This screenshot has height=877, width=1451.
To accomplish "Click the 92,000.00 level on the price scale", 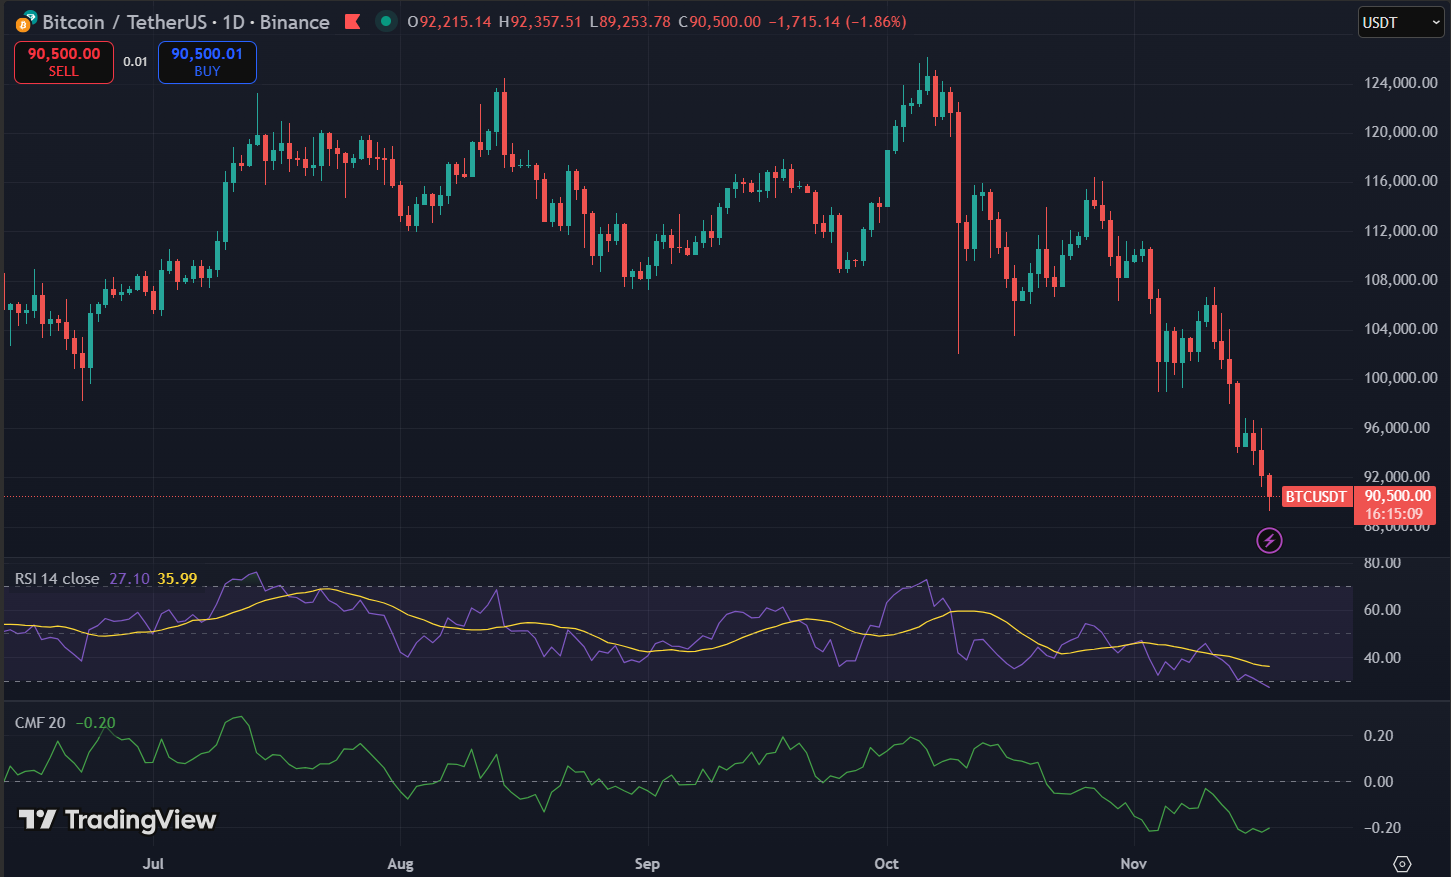I will [x=1395, y=477].
